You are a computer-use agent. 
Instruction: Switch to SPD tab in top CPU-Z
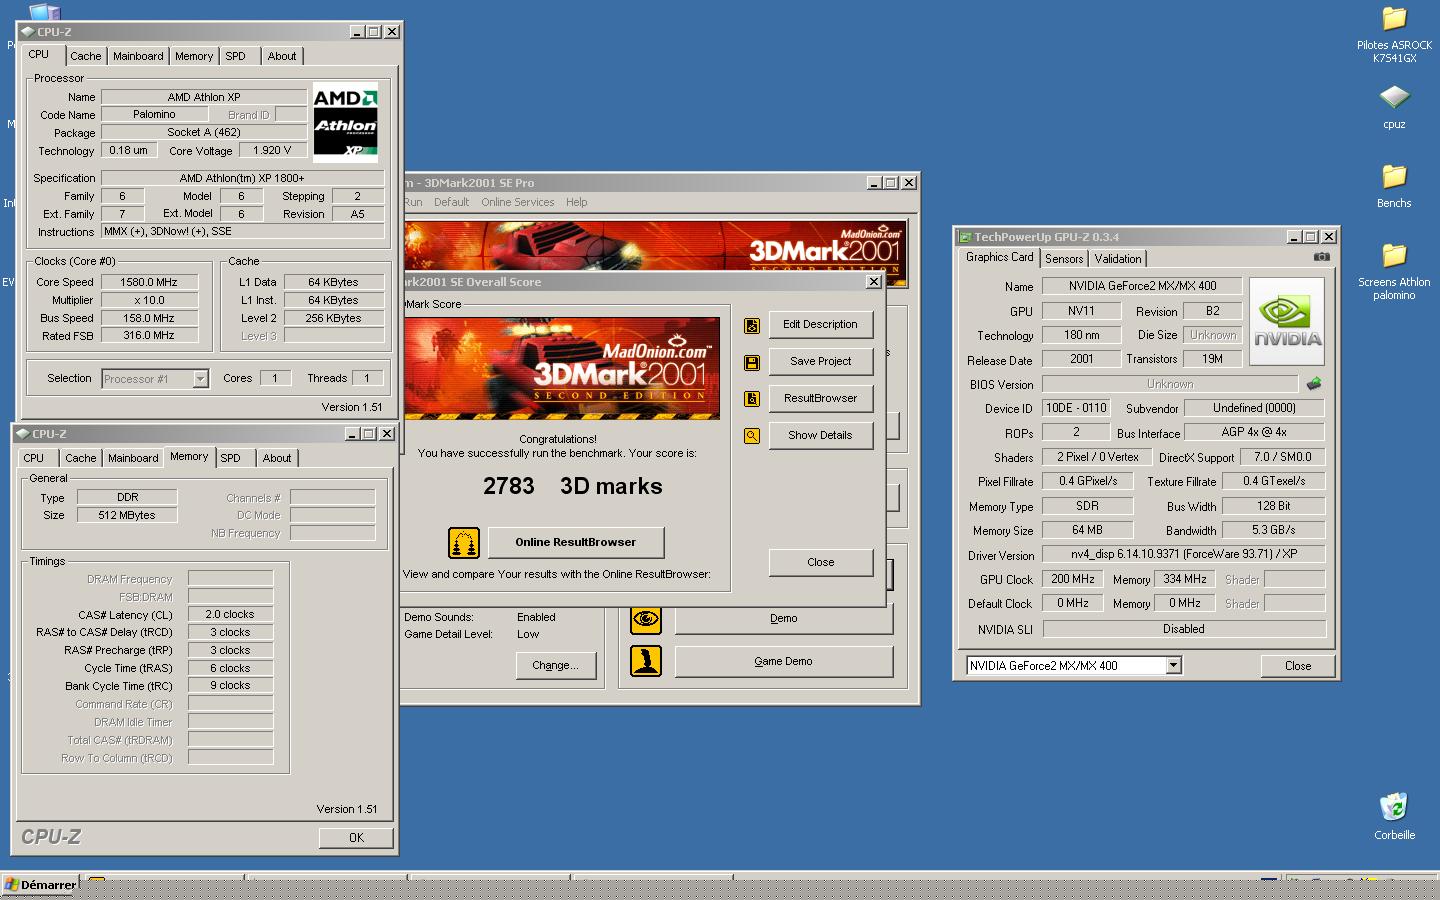pyautogui.click(x=236, y=56)
